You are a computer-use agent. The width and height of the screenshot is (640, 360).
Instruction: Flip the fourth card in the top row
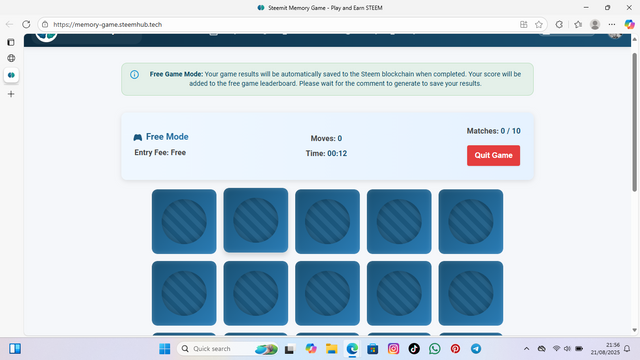399,221
